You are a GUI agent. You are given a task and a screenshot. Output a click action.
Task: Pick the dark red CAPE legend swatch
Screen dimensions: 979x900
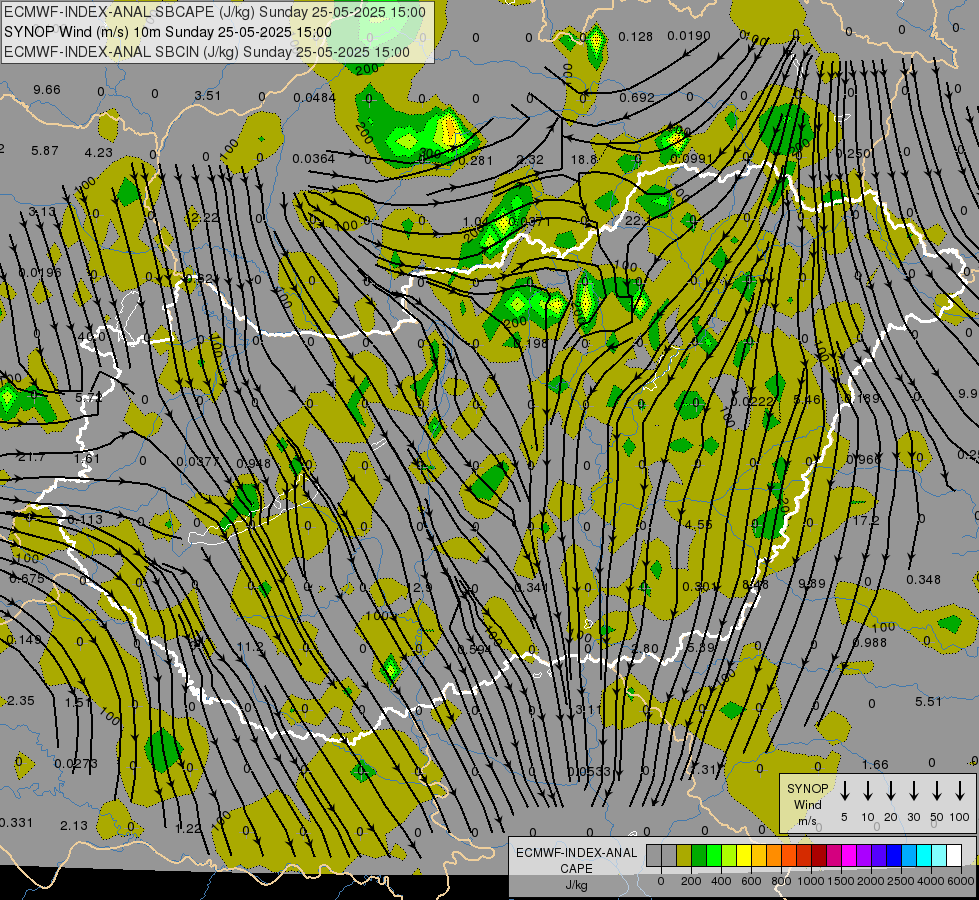[x=820, y=855]
